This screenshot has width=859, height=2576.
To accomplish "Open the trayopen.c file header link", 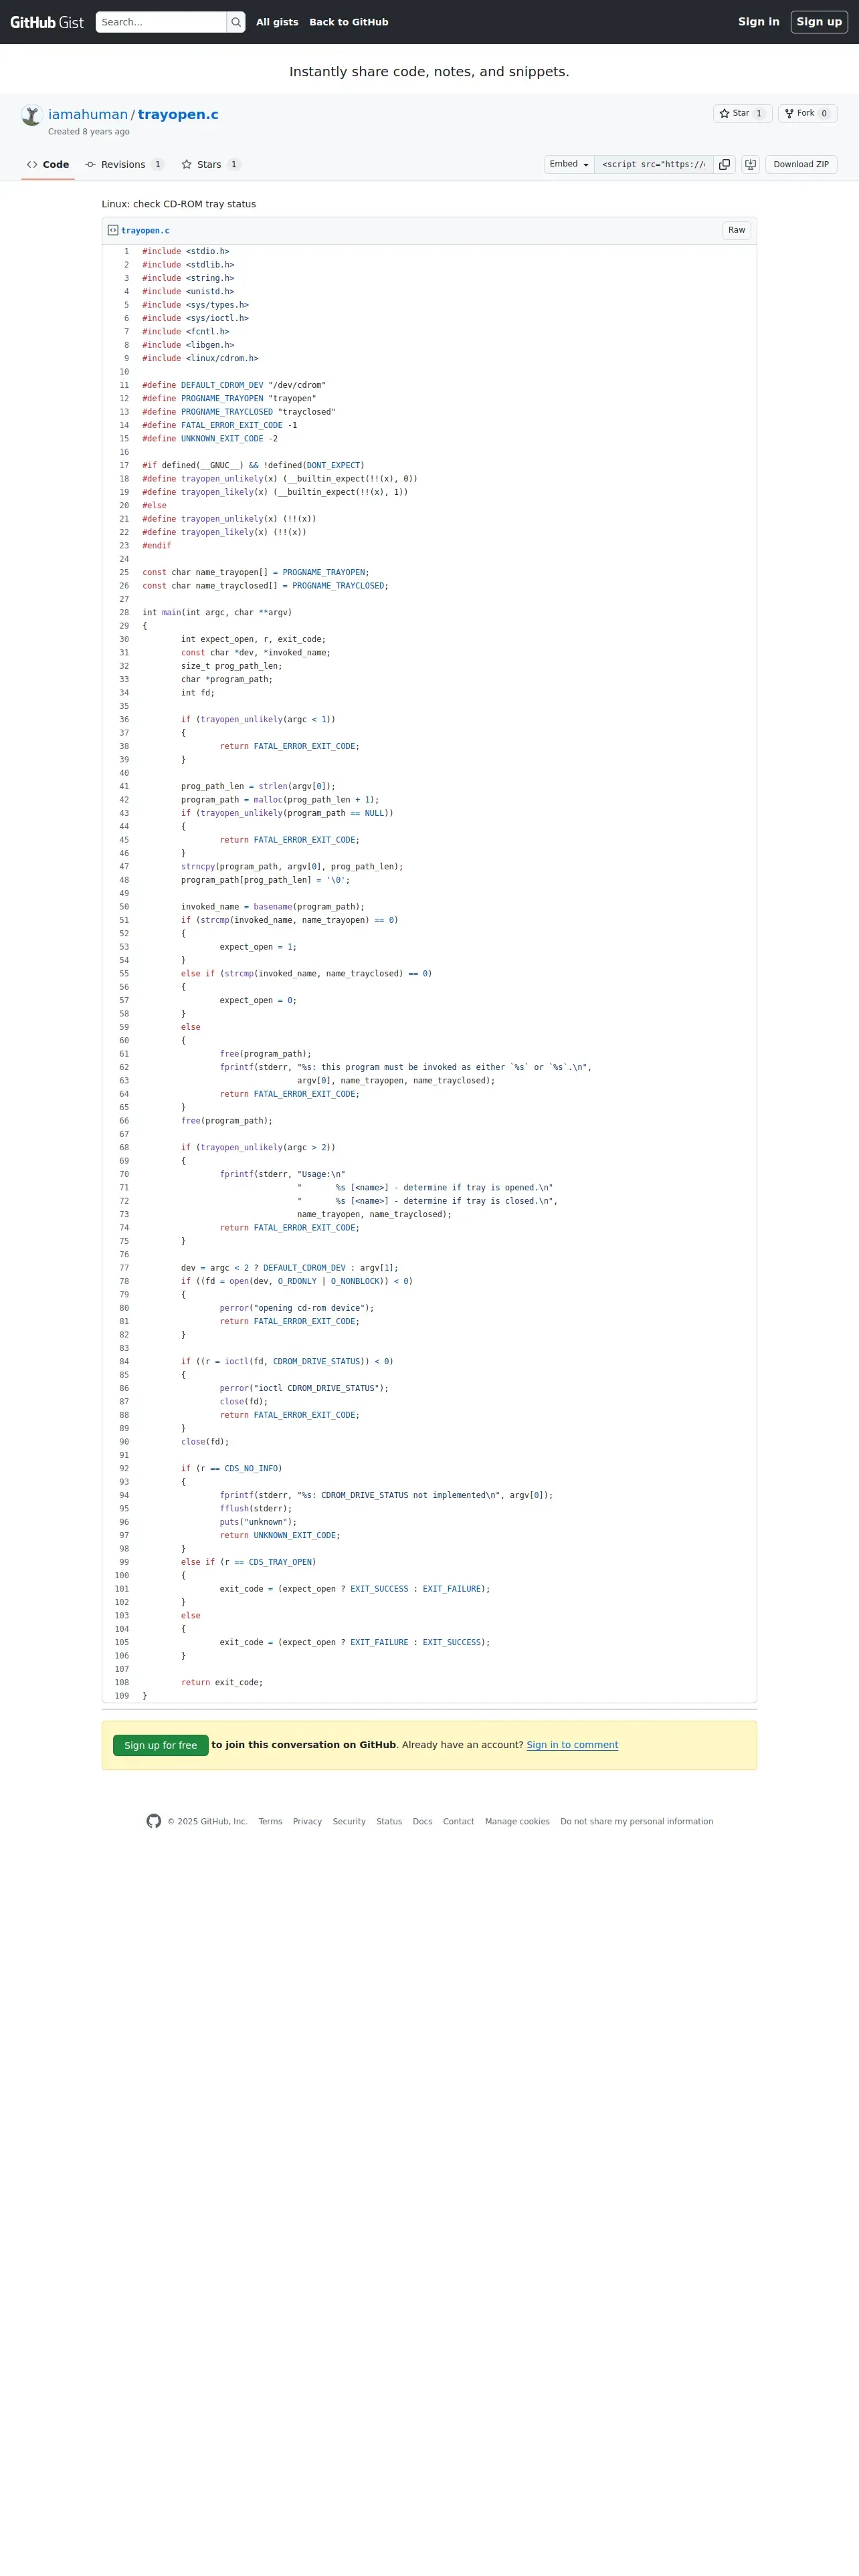I will point(145,231).
